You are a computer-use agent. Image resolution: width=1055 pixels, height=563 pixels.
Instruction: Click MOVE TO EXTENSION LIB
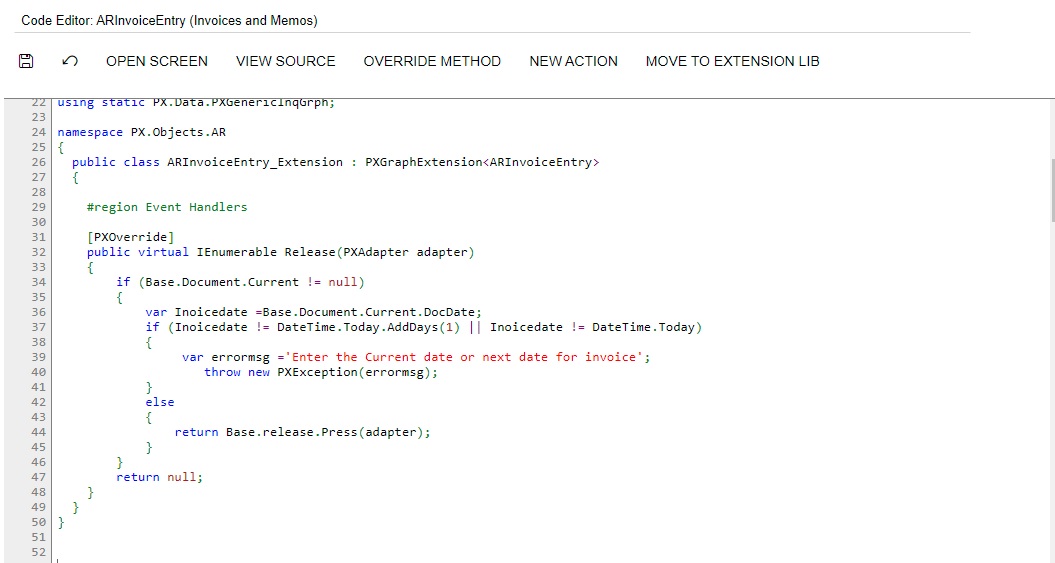tap(732, 61)
